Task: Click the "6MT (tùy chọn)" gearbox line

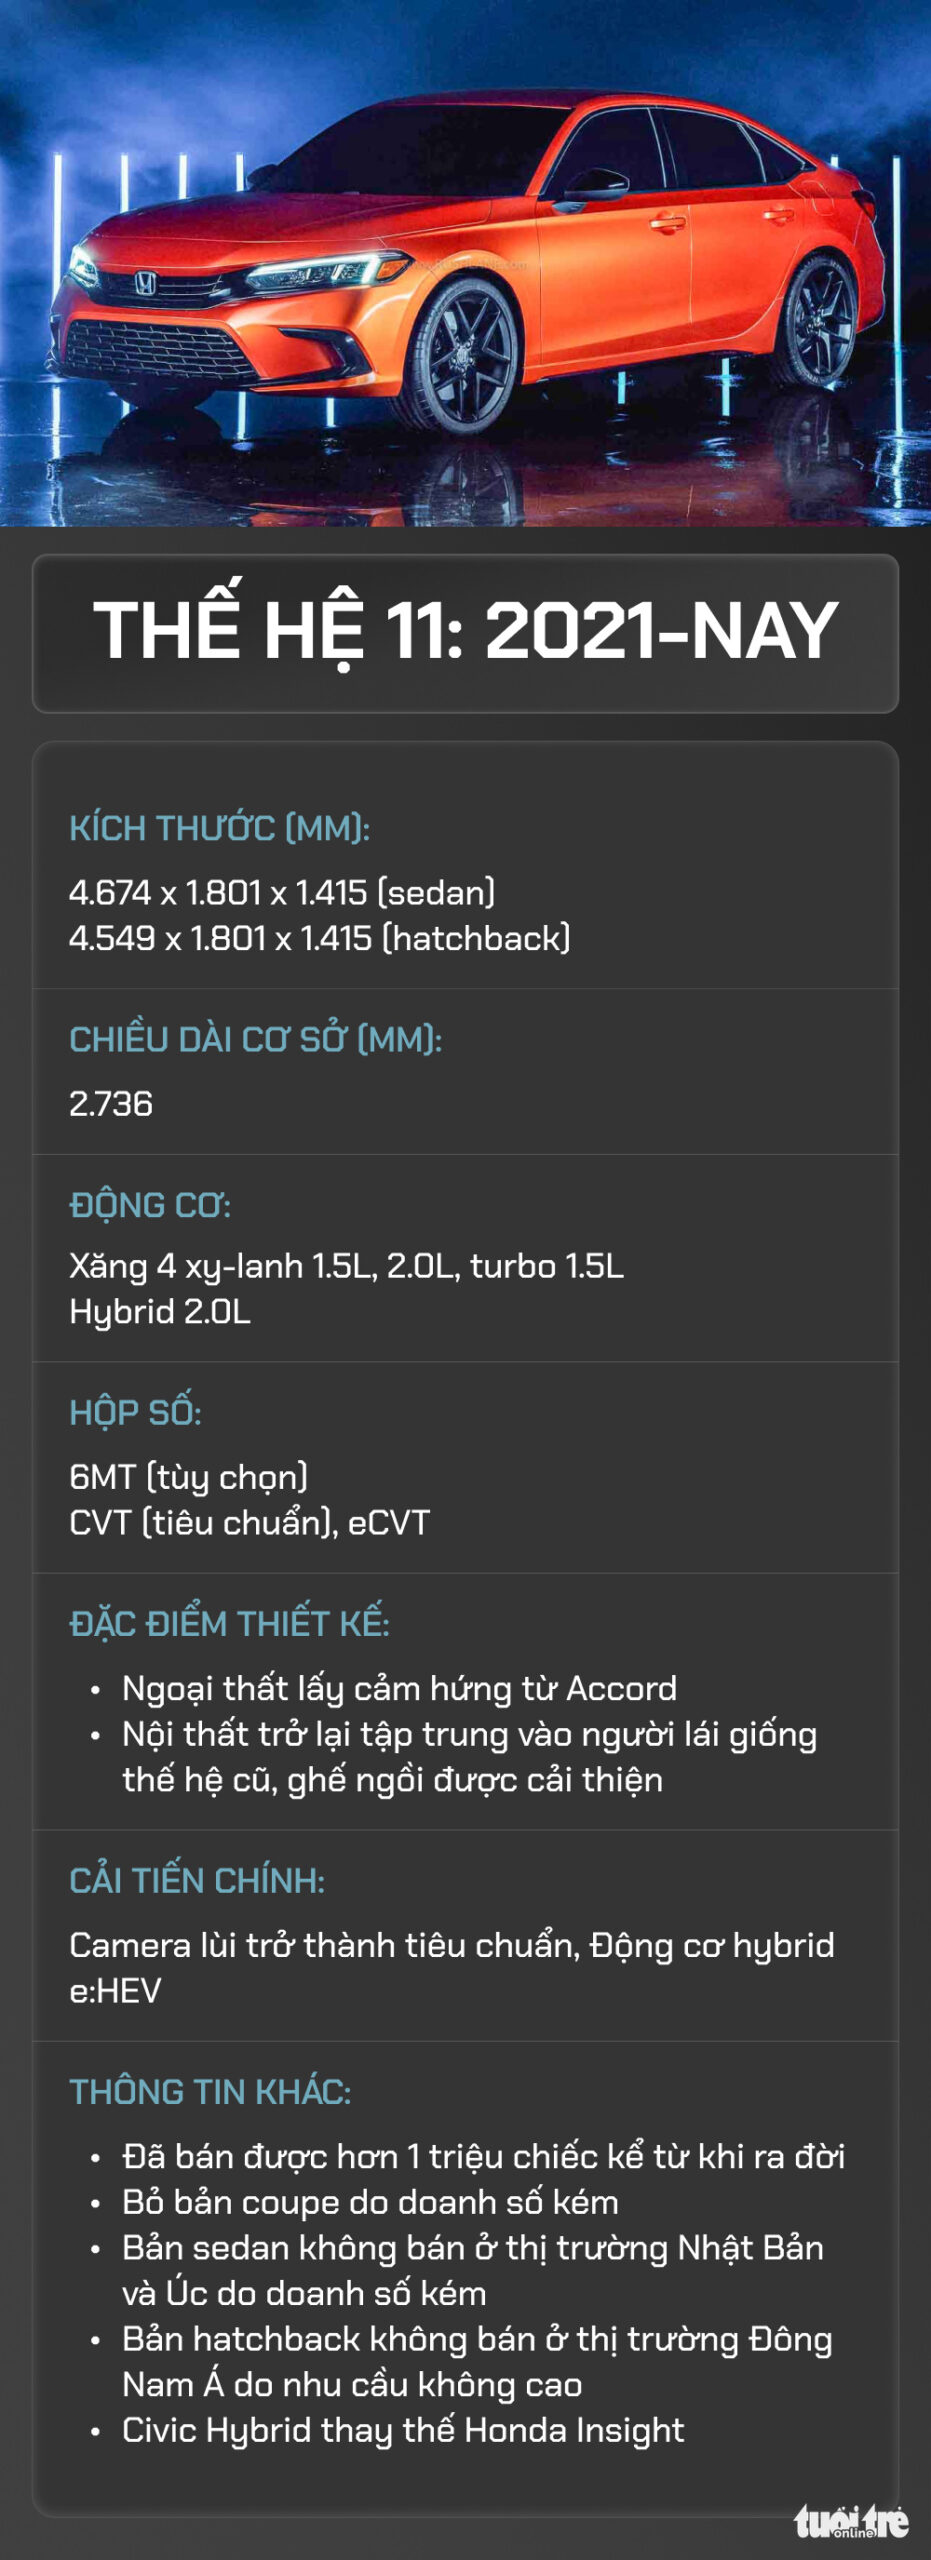Action: 188,1476
